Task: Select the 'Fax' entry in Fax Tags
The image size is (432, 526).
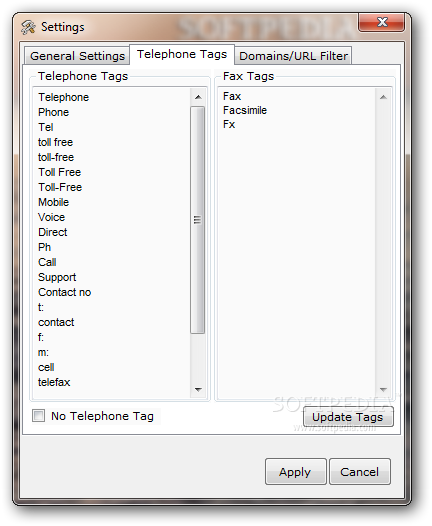Action: (232, 96)
